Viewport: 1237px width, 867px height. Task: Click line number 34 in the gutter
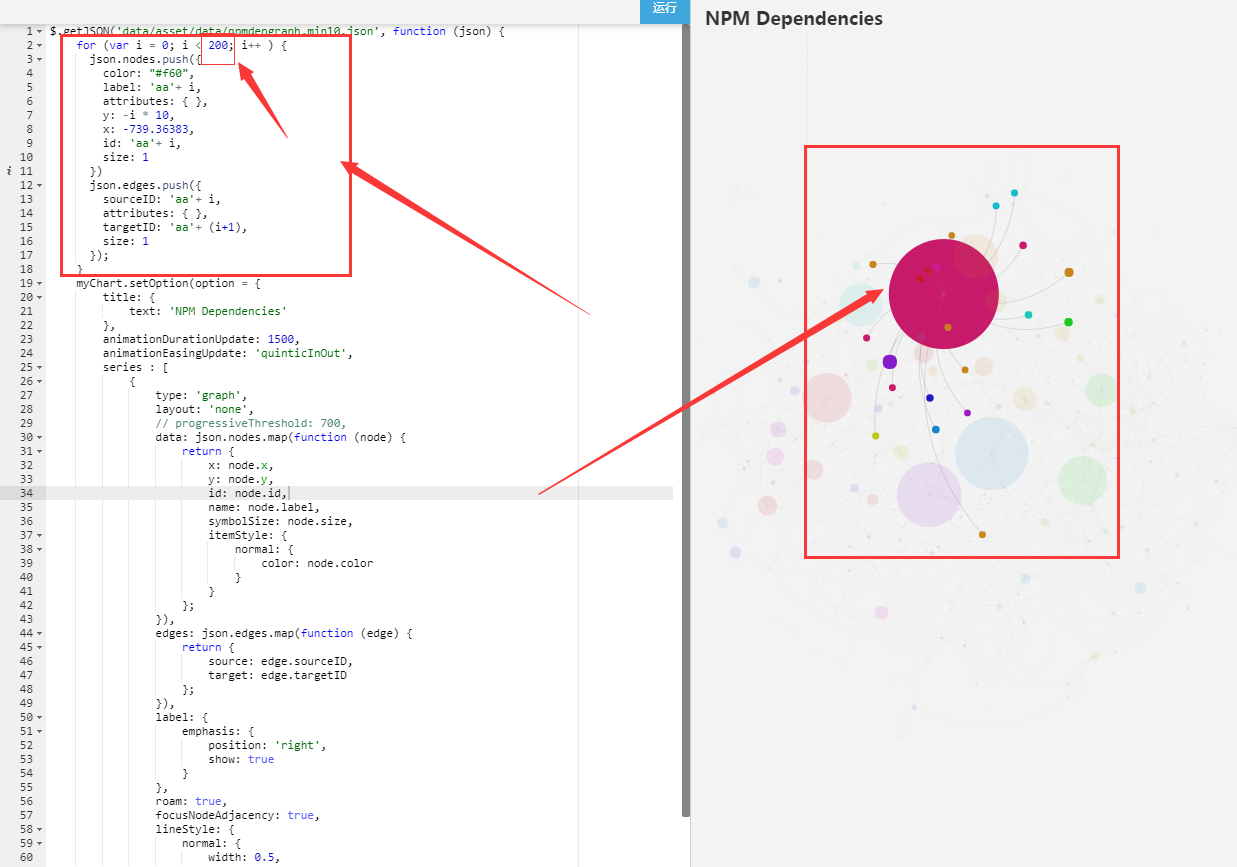pyautogui.click(x=26, y=493)
